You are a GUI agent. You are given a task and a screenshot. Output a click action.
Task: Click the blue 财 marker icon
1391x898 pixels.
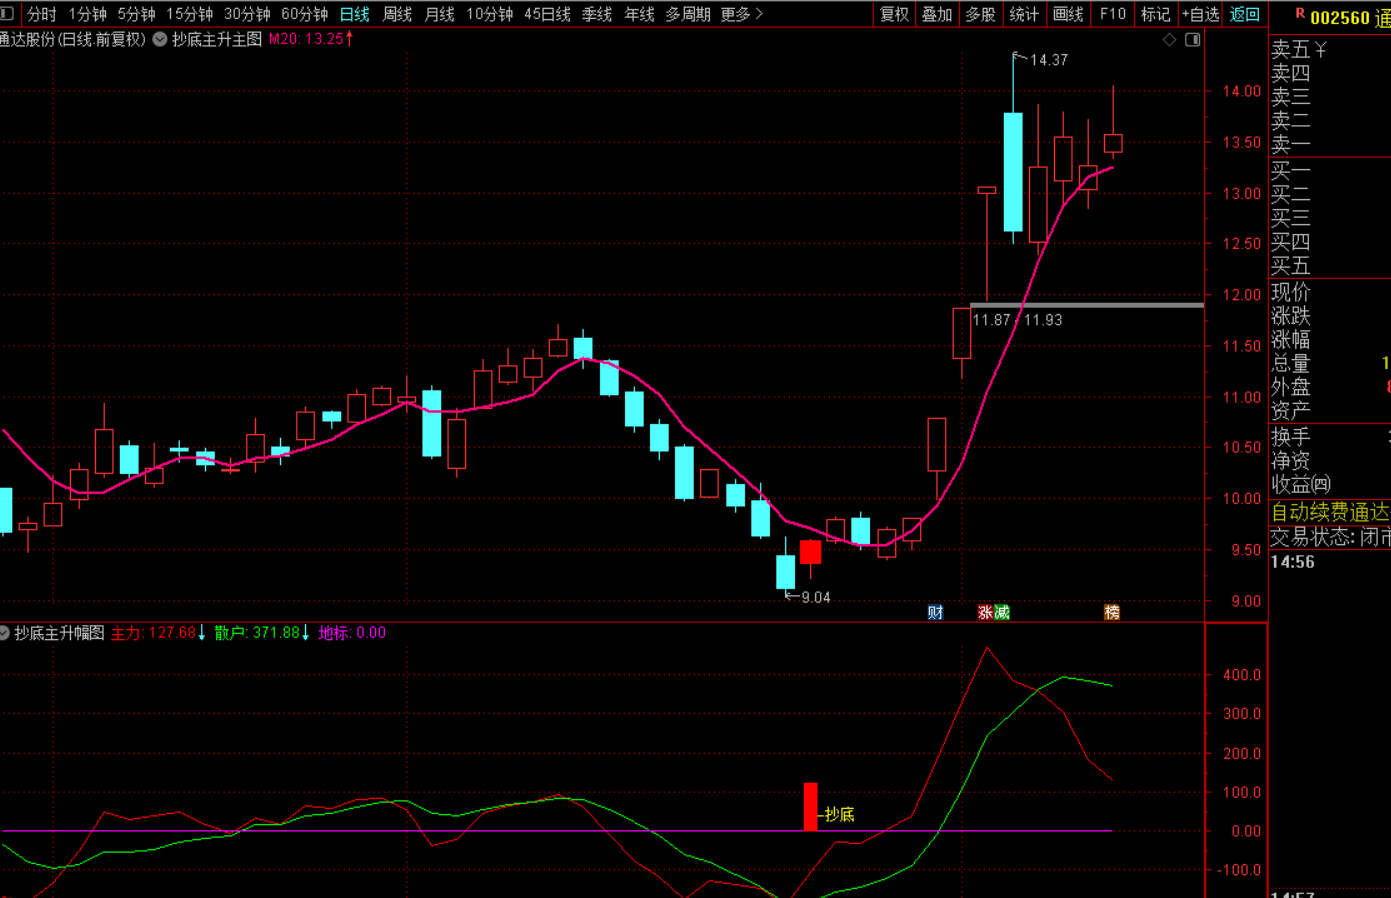tap(935, 612)
